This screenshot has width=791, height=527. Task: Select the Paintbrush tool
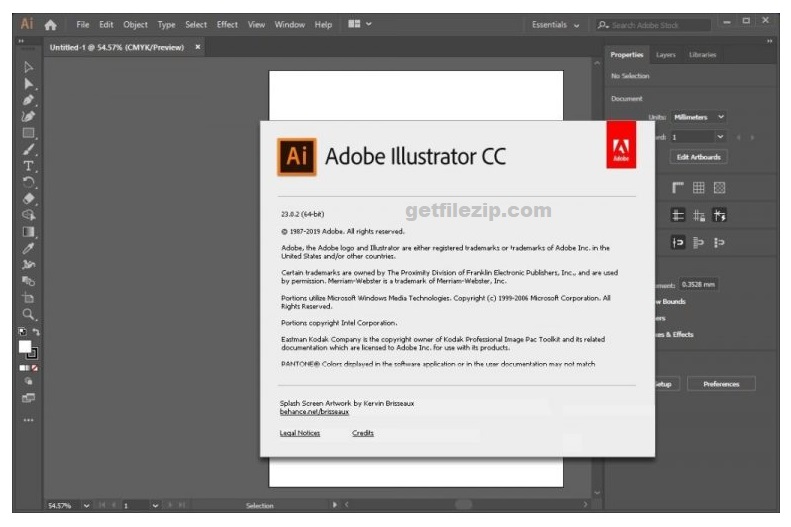pyautogui.click(x=28, y=149)
